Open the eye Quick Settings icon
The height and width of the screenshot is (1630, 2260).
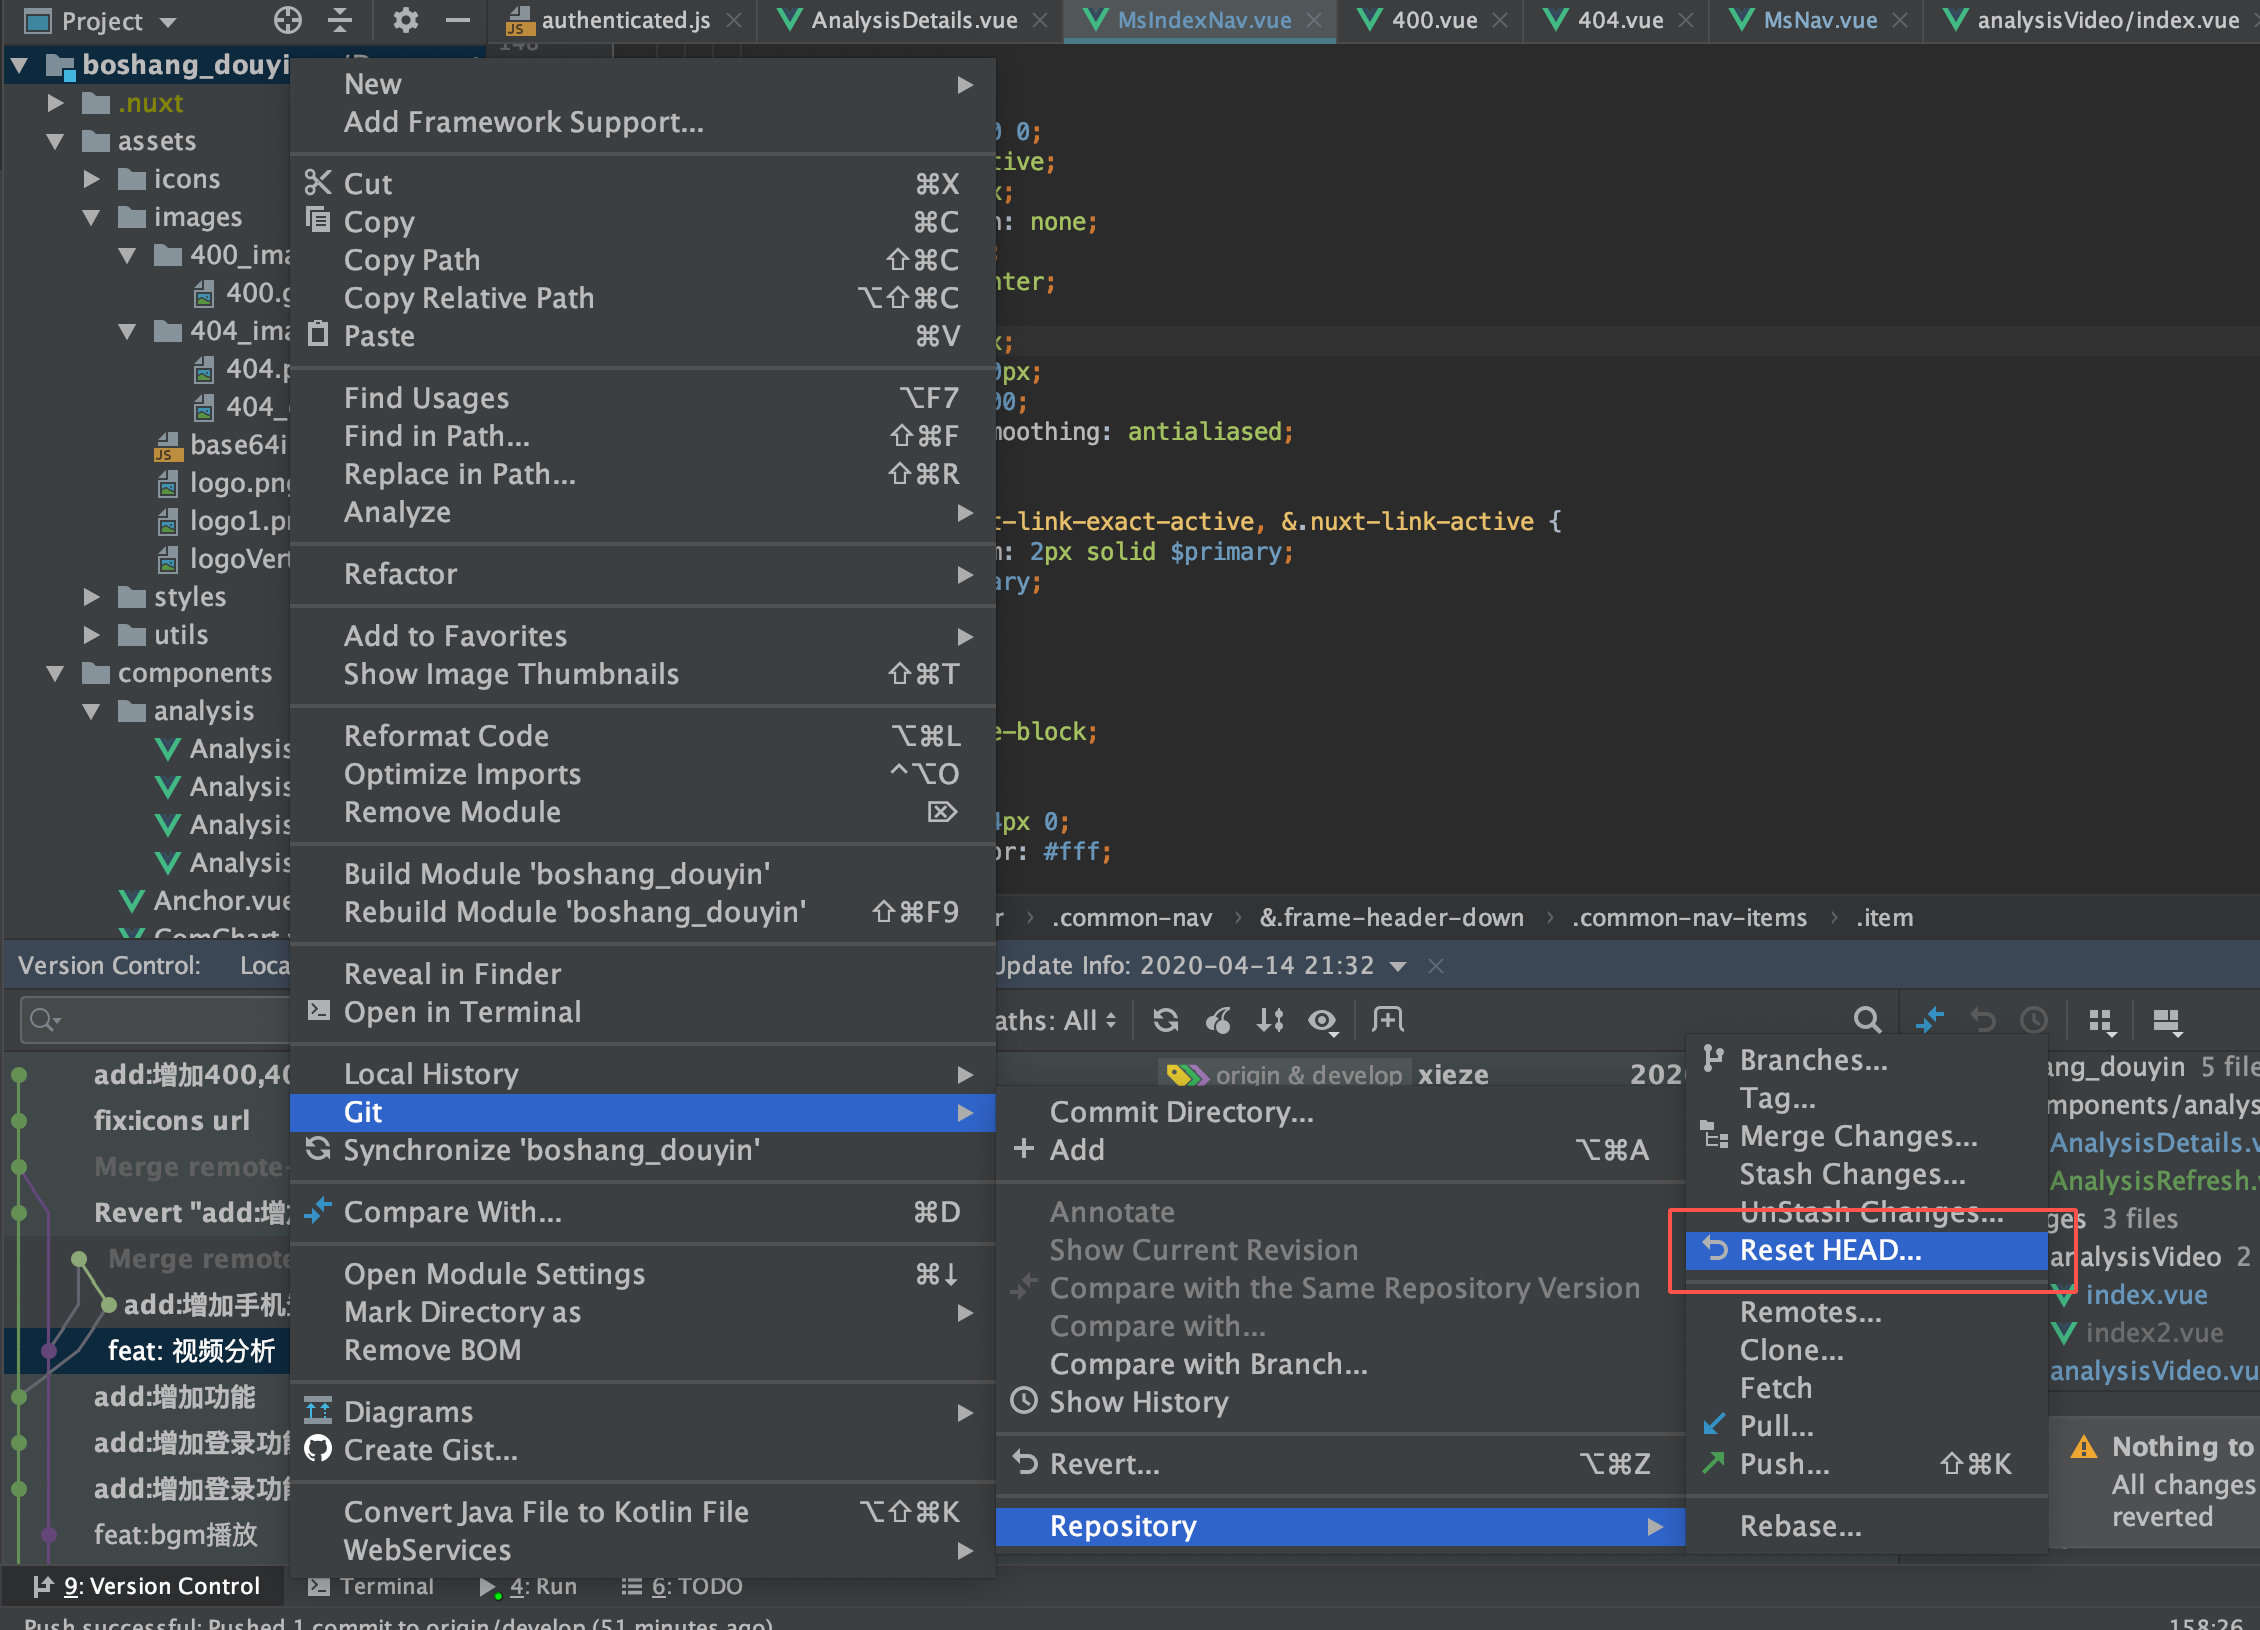[1322, 1020]
